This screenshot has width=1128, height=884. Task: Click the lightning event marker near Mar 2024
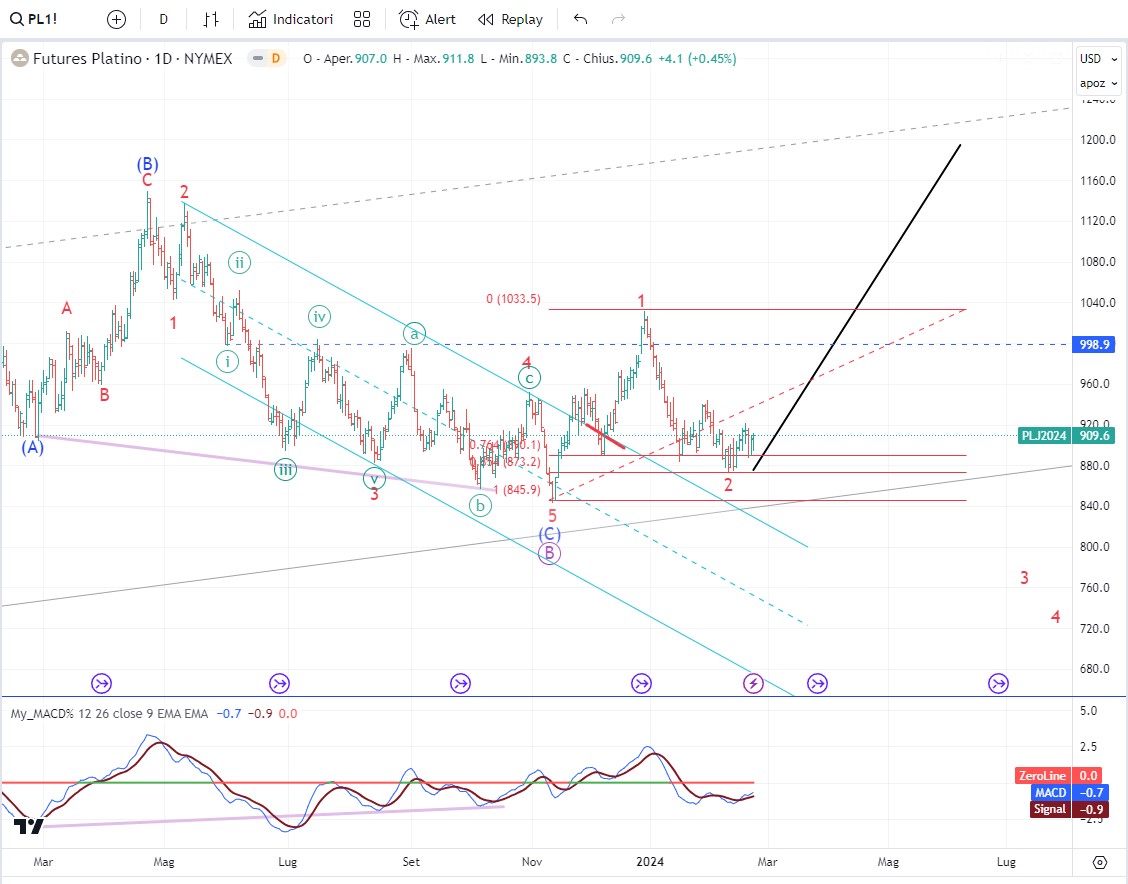point(753,683)
